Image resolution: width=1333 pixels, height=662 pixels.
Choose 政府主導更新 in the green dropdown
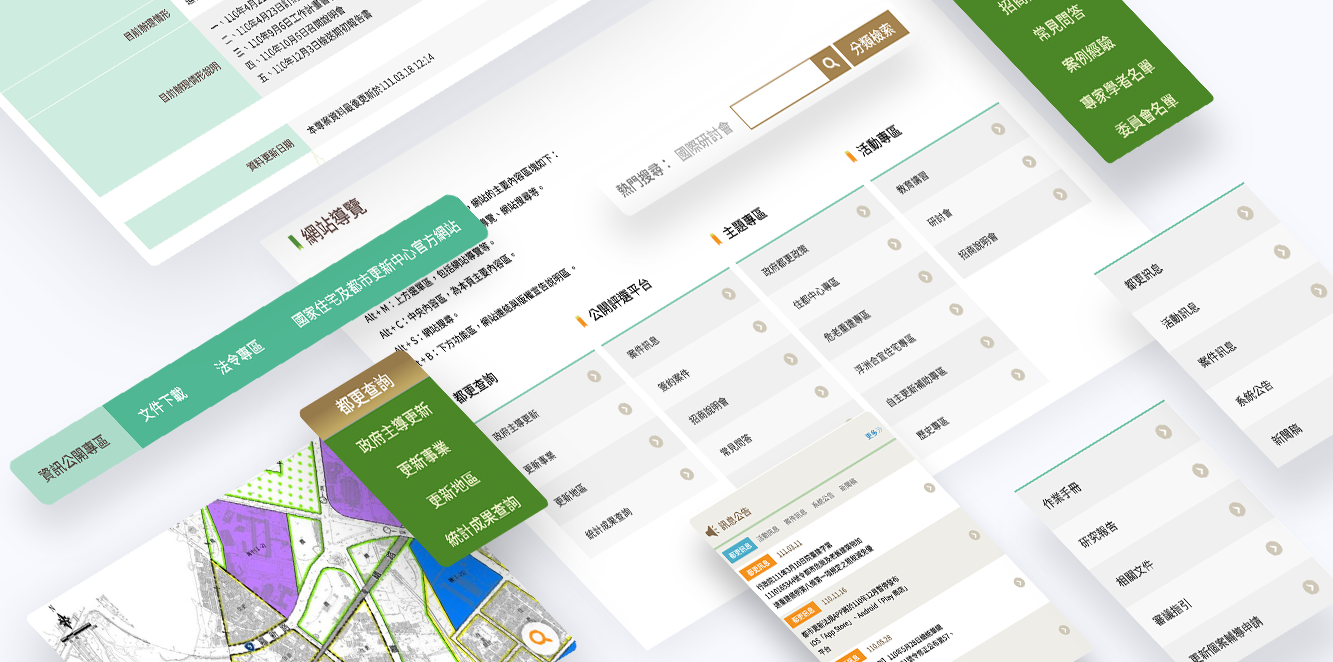click(394, 427)
